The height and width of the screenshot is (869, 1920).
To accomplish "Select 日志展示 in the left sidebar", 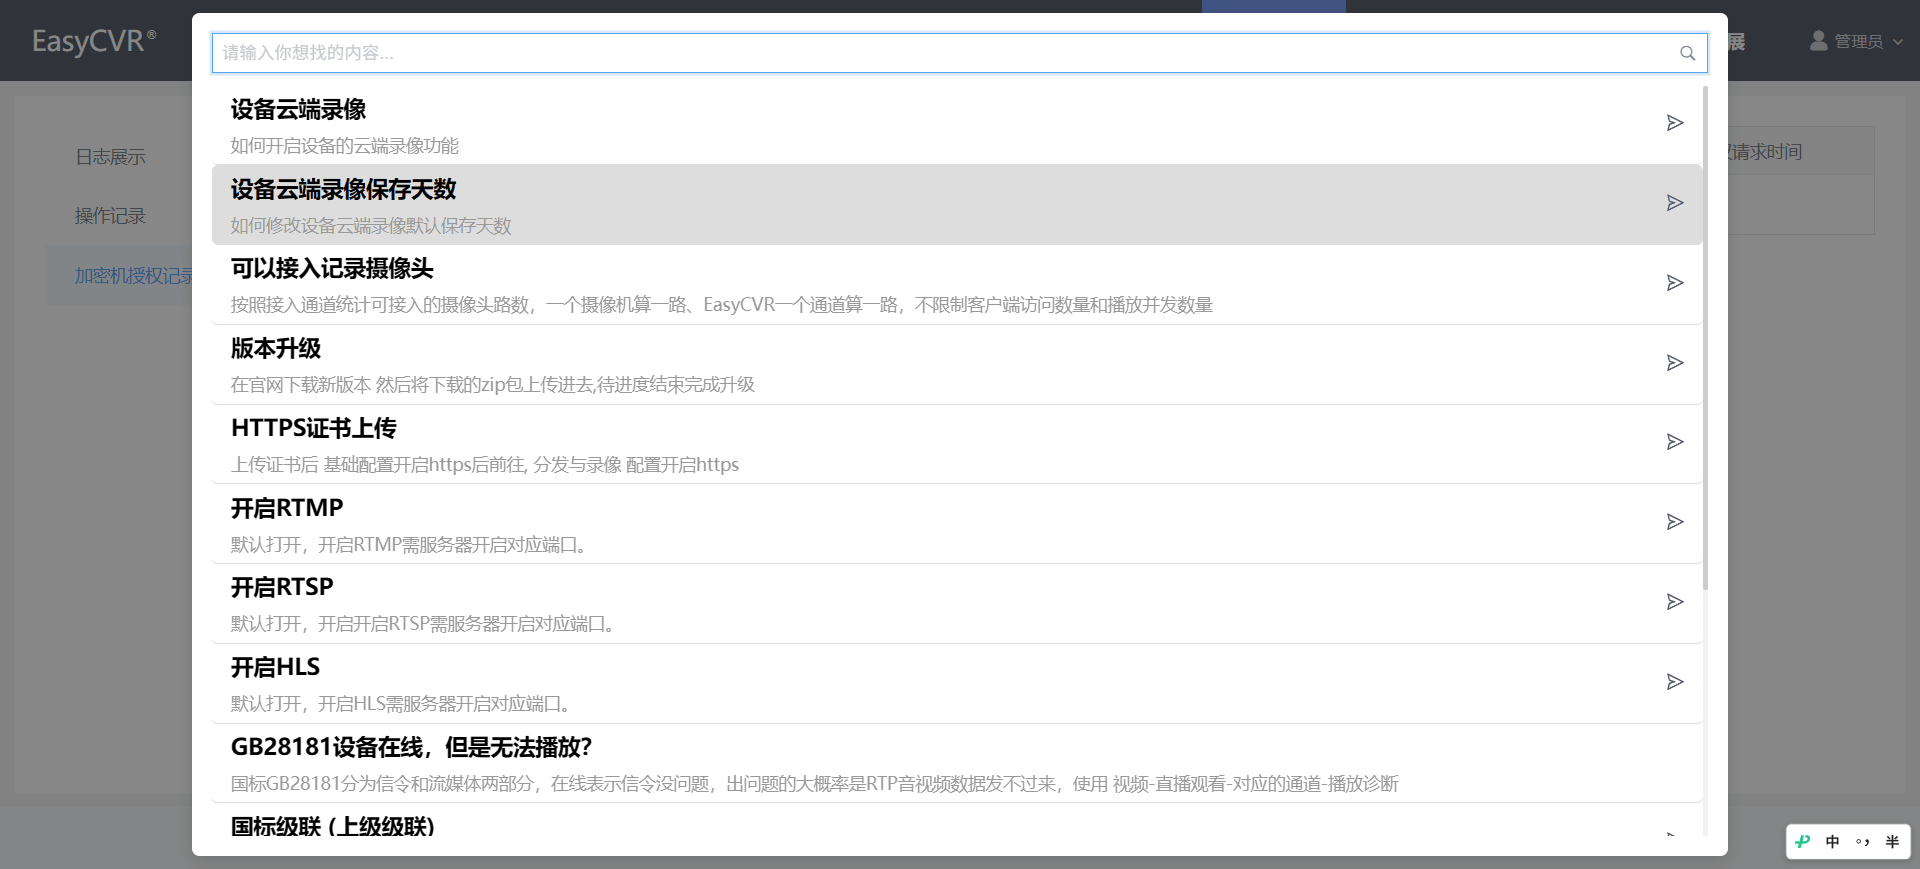I will point(110,157).
